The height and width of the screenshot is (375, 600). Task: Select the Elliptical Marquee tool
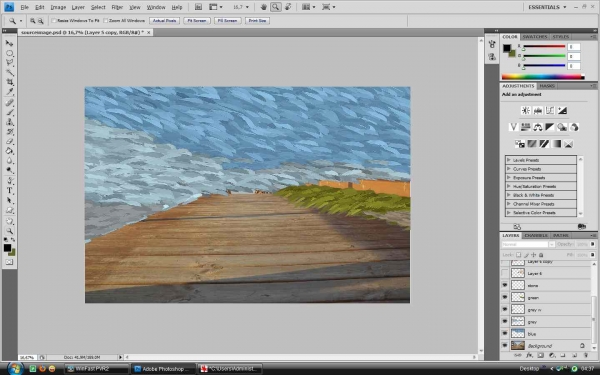9,53
